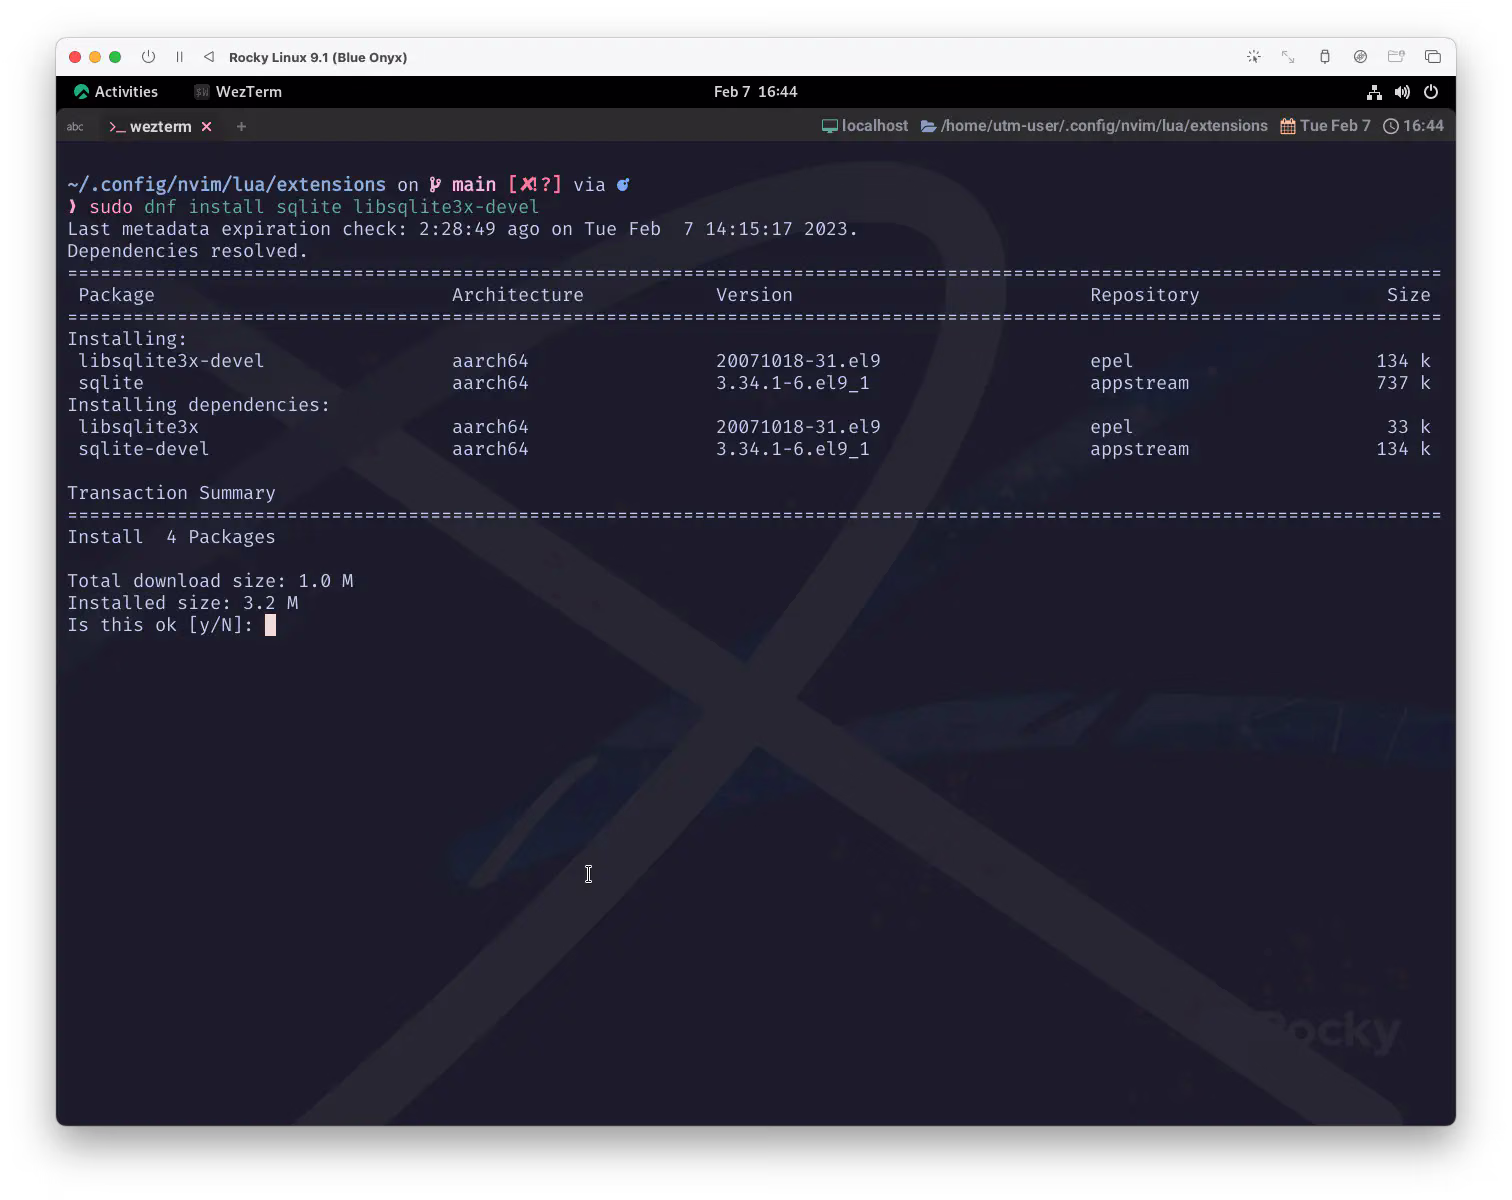This screenshot has height=1200, width=1512.
Task: Close the wezterm tab with the X
Action: (206, 127)
